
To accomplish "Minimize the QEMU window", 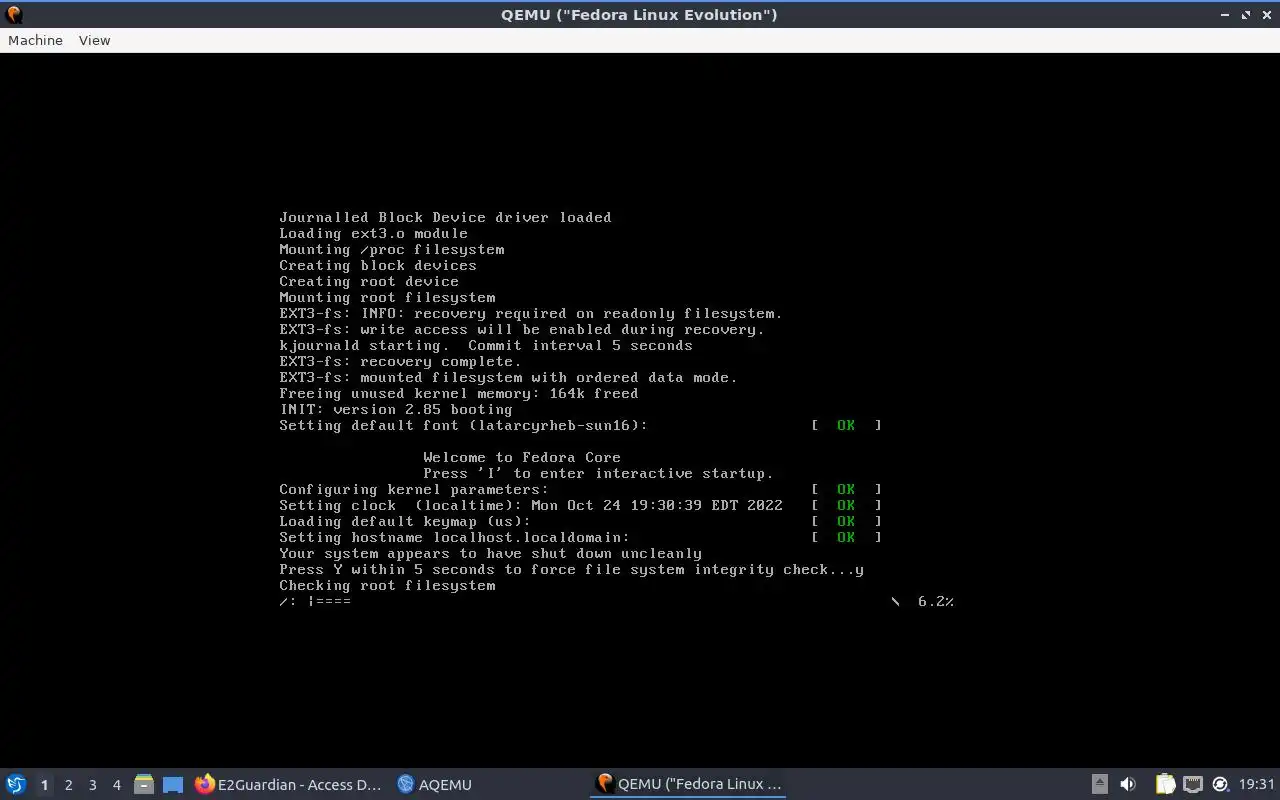I will point(1225,14).
